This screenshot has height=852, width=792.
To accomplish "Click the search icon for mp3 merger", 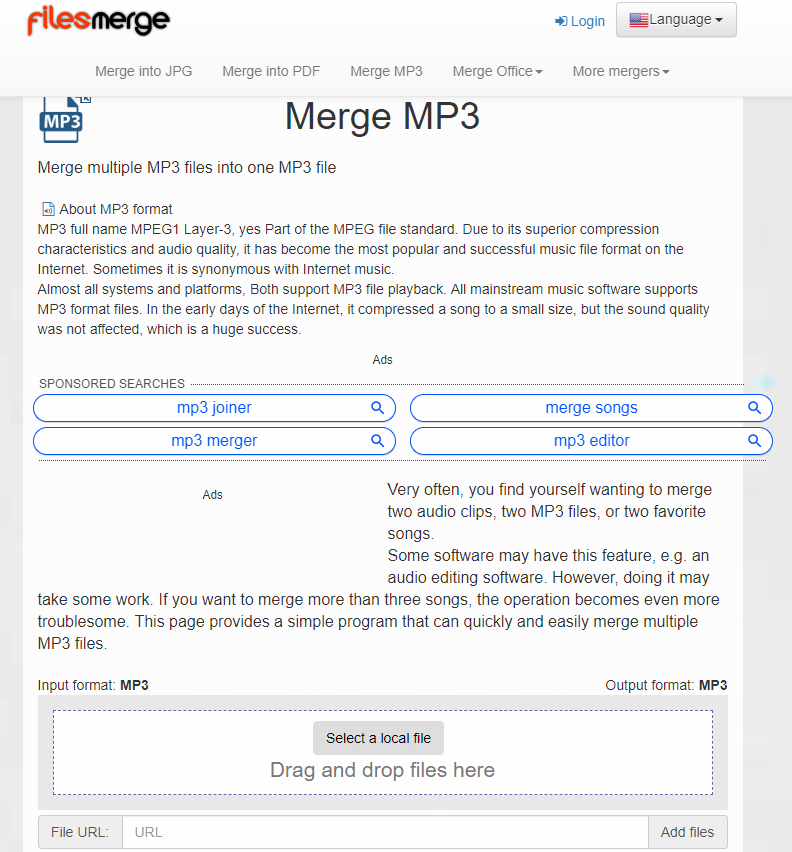I will point(378,441).
